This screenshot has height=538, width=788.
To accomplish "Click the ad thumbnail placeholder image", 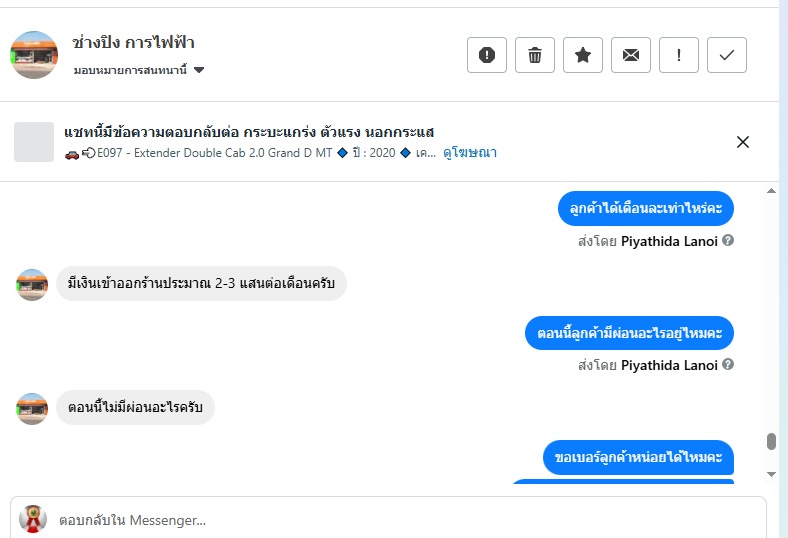I will click(x=34, y=142).
